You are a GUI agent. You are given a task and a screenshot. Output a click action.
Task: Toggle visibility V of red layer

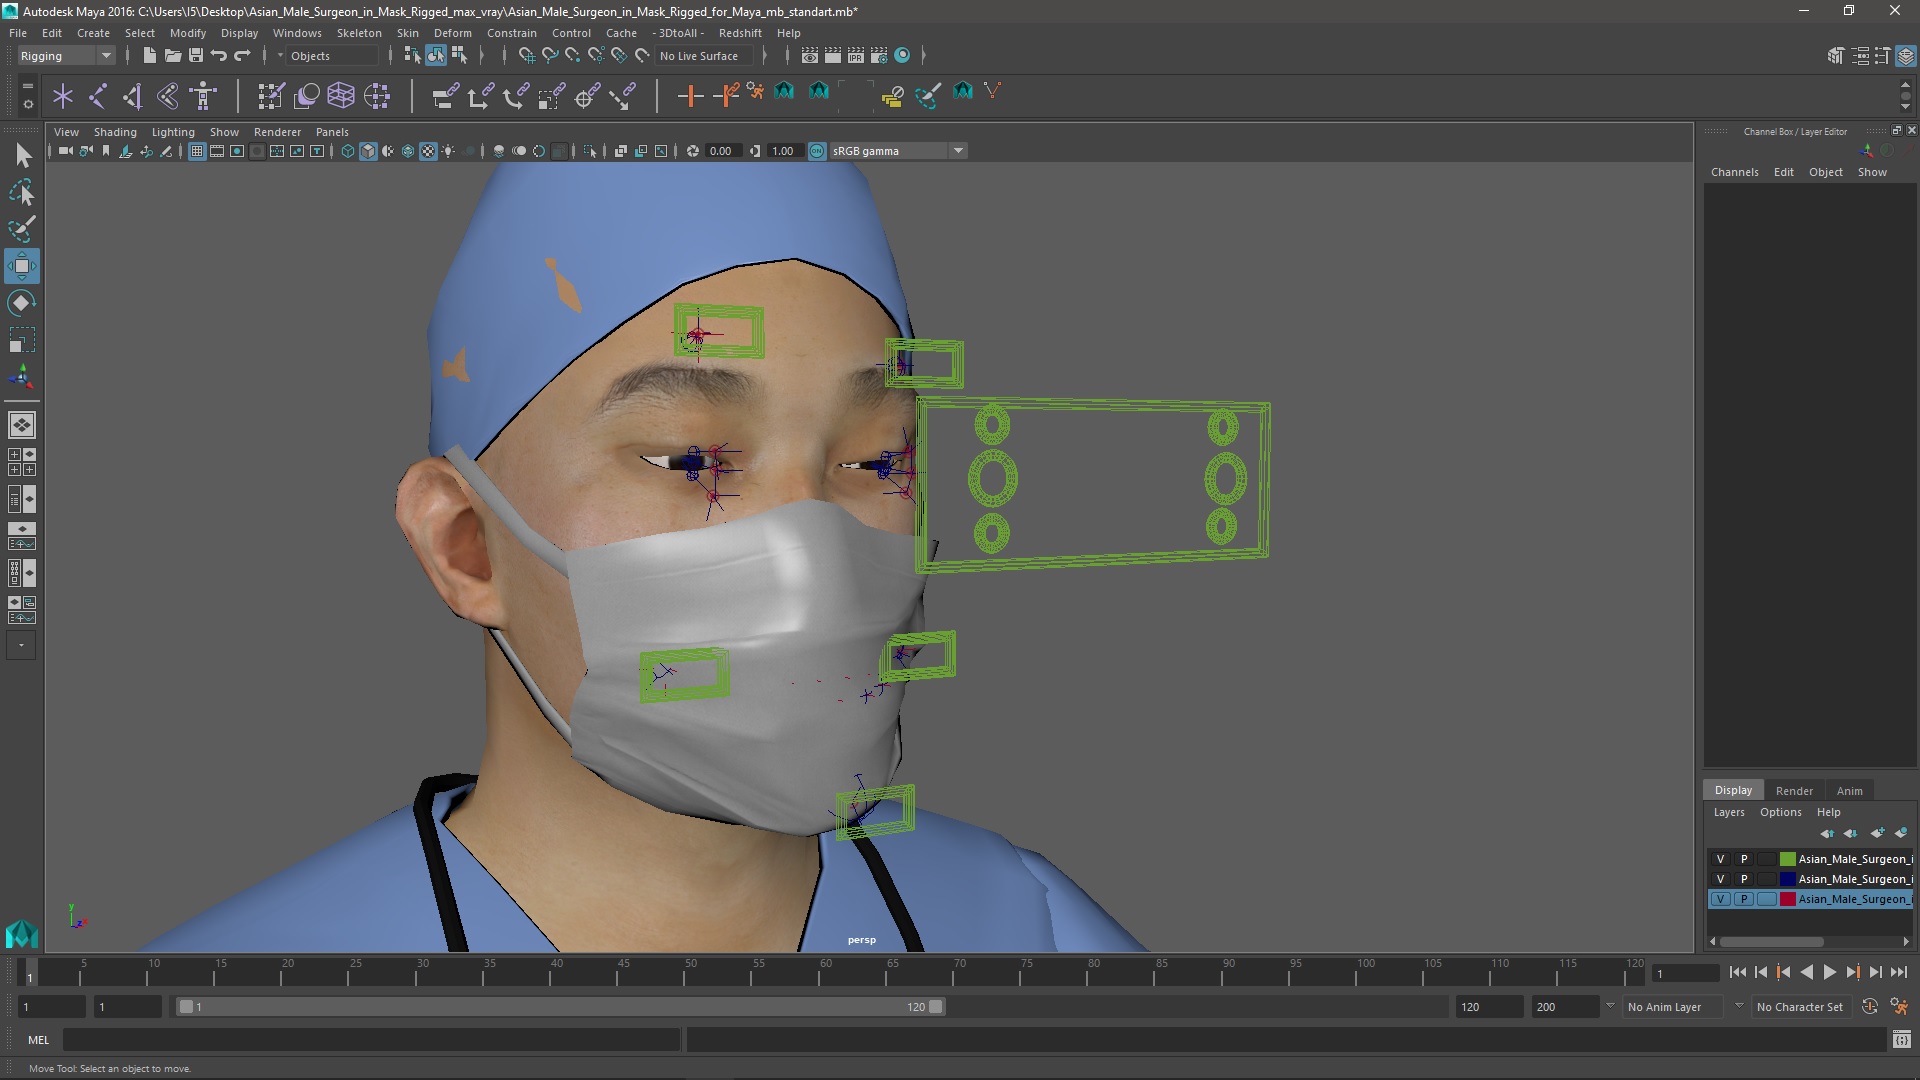[x=1720, y=899]
